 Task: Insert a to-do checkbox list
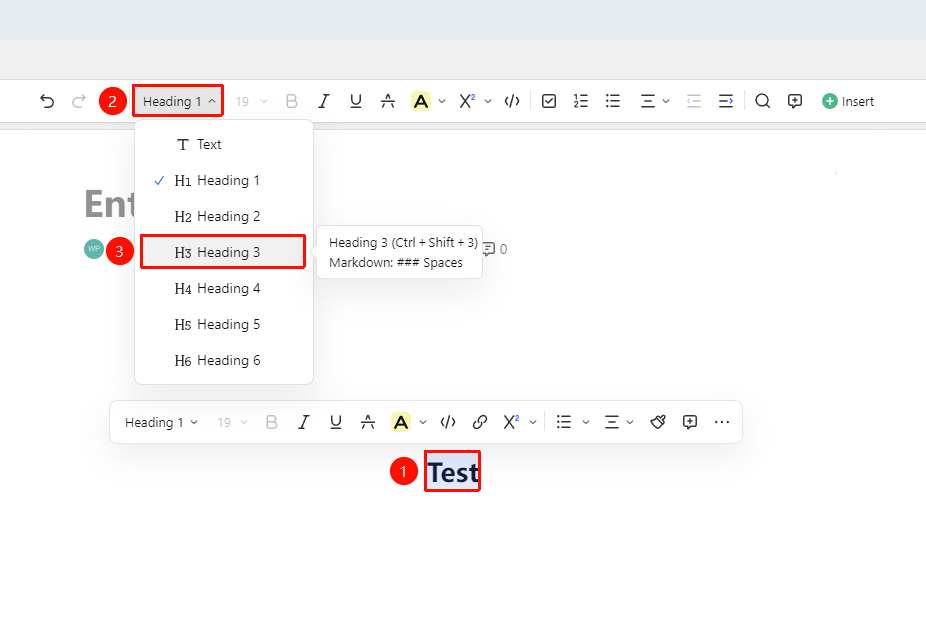coord(549,102)
